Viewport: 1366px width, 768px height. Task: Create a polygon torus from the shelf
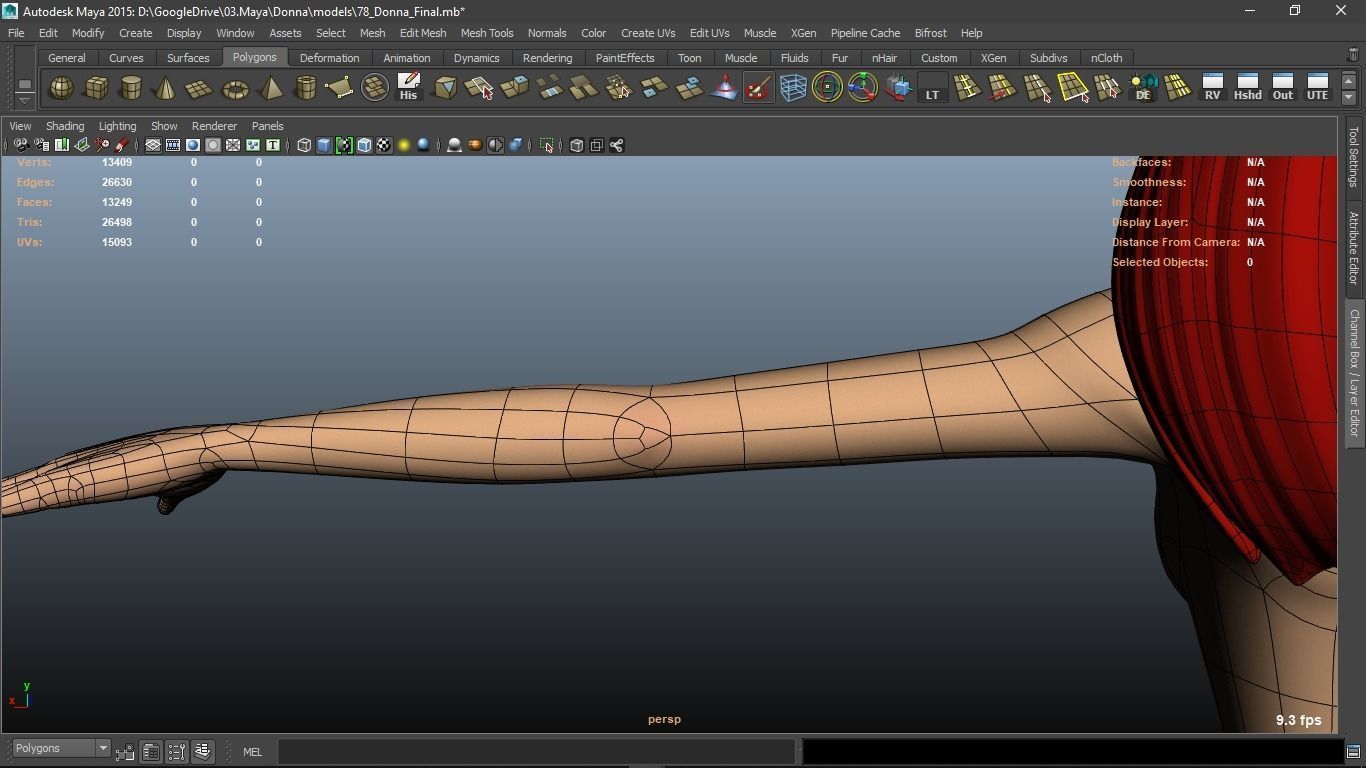coord(235,88)
